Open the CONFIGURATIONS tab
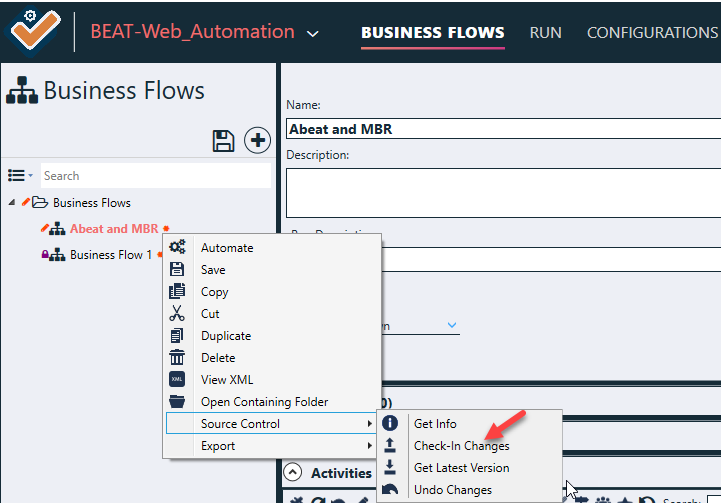Screen dimensions: 721x503 [x=651, y=32]
